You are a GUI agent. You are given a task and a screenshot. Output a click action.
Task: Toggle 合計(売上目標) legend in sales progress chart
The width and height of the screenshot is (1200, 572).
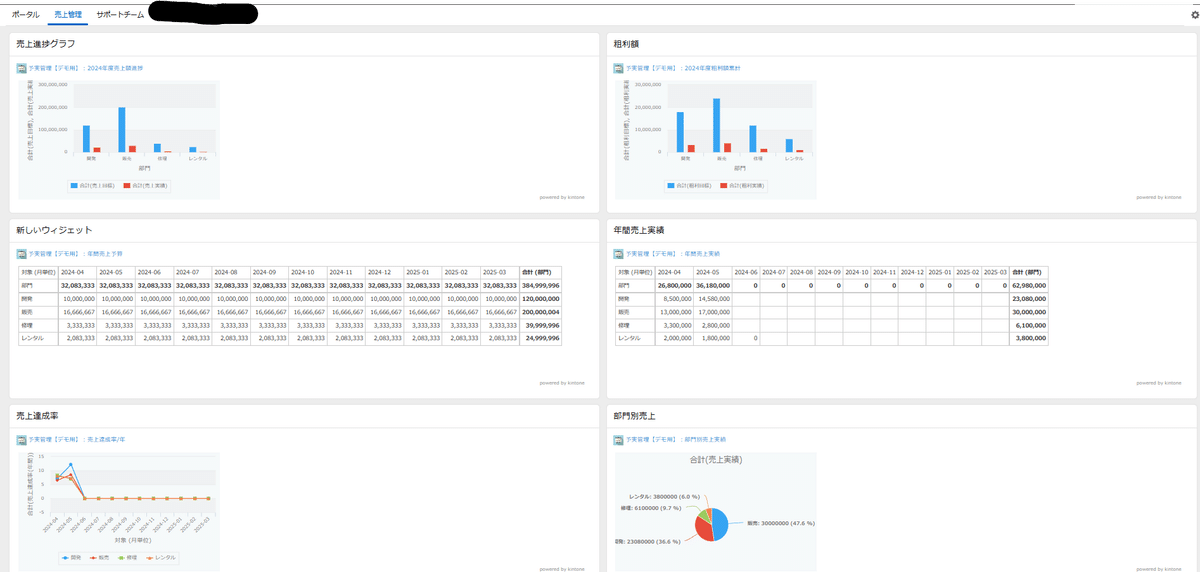pyautogui.click(x=94, y=186)
